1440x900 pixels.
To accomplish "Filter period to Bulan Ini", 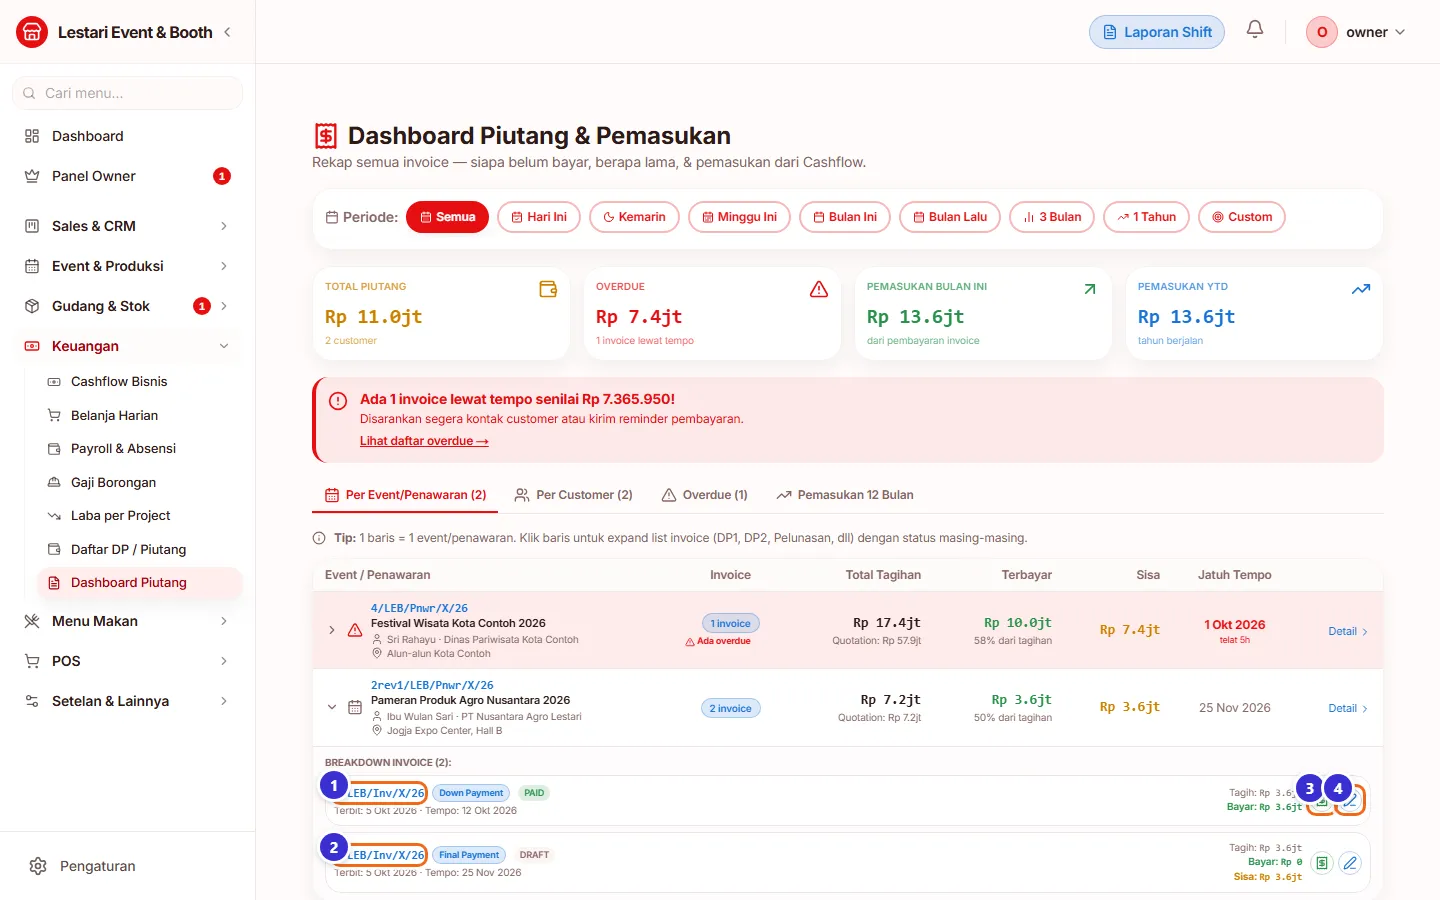I will [x=845, y=217].
